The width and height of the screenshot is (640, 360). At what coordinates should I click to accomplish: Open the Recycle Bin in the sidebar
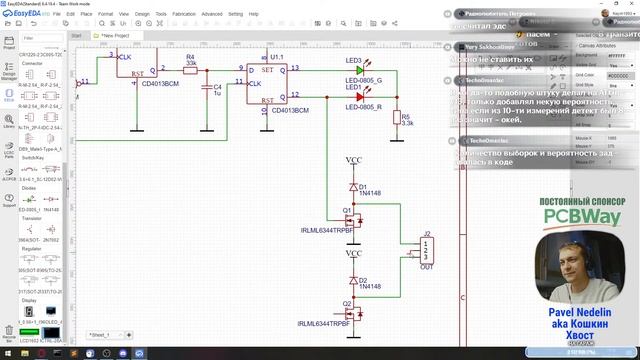click(9, 333)
